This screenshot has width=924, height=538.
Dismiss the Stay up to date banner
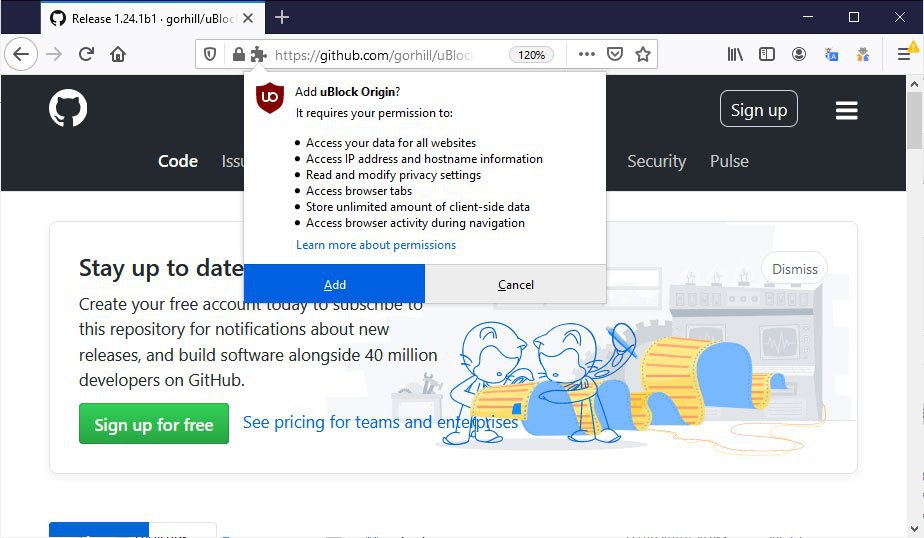click(794, 269)
